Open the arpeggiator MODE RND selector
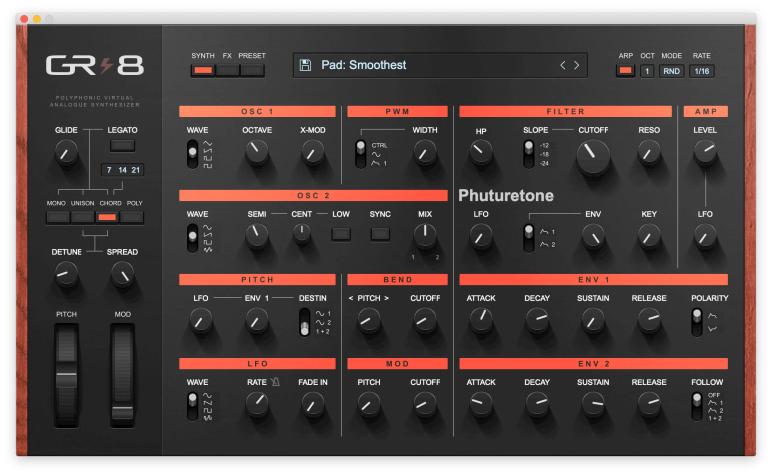Image resolution: width=772 pixels, height=475 pixels. (x=671, y=71)
